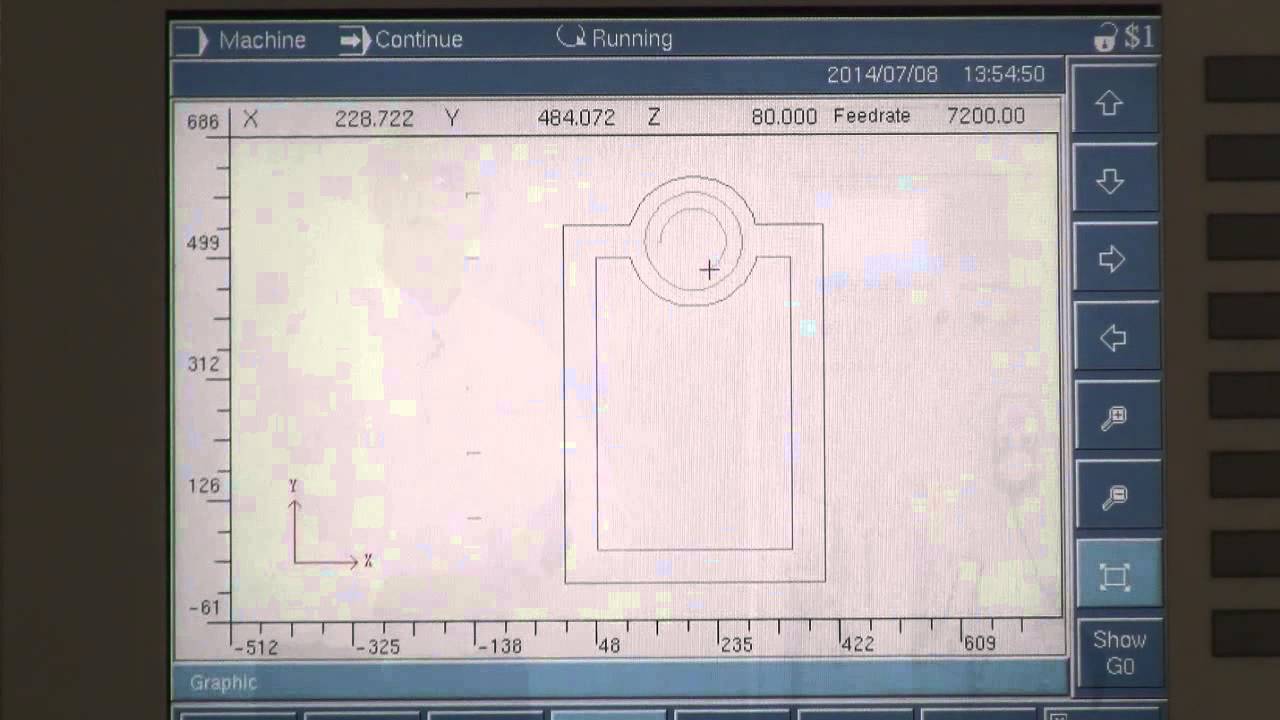Click the 48 label on the horizontal axis
1280x720 pixels.
click(610, 645)
